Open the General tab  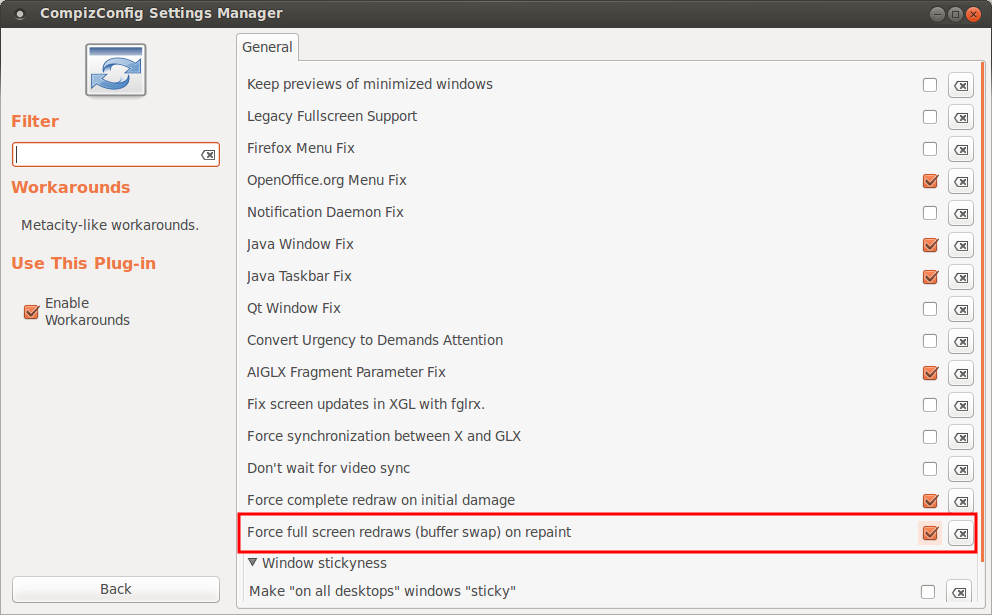[267, 47]
